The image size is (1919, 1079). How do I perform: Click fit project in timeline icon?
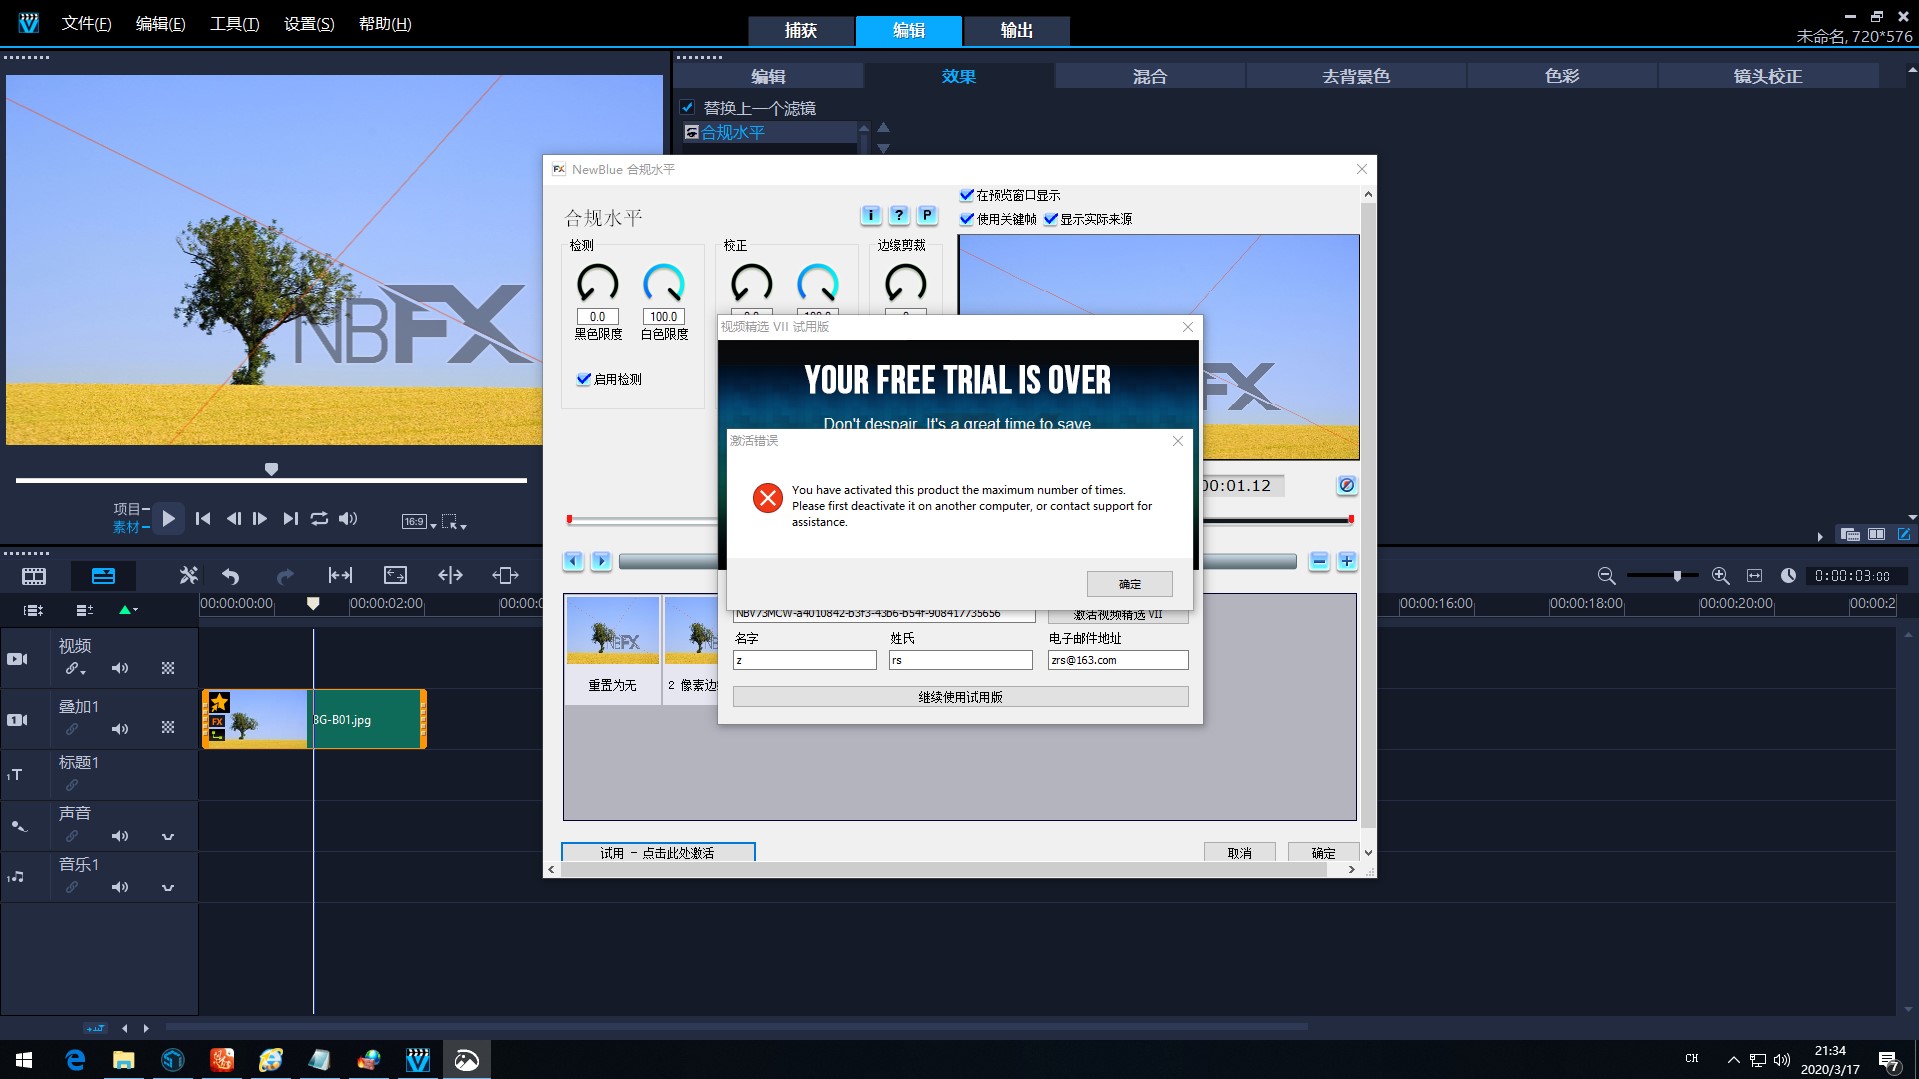coord(1754,575)
